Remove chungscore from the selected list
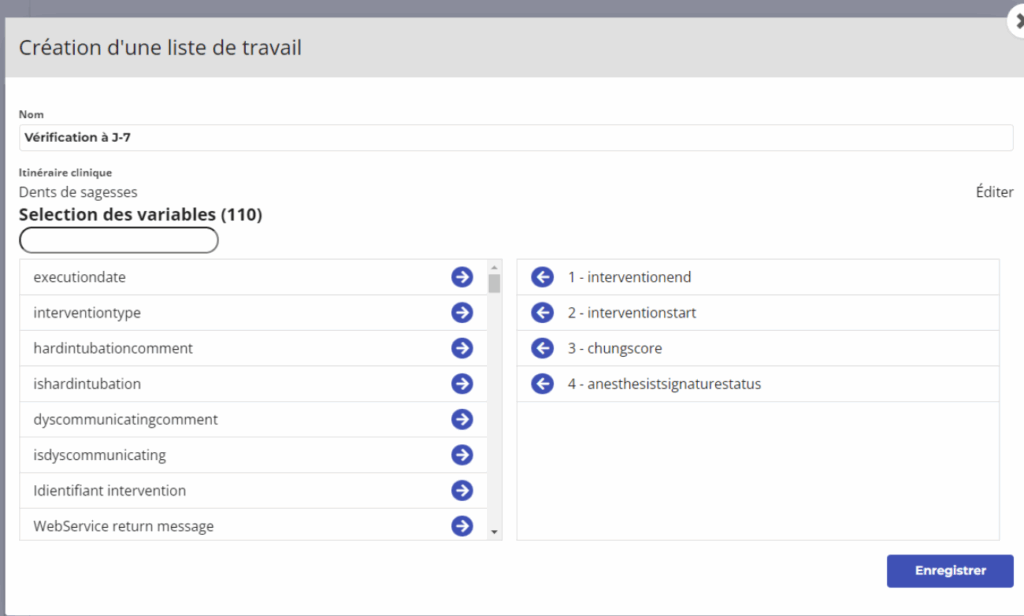This screenshot has height=616, width=1024. tap(542, 348)
